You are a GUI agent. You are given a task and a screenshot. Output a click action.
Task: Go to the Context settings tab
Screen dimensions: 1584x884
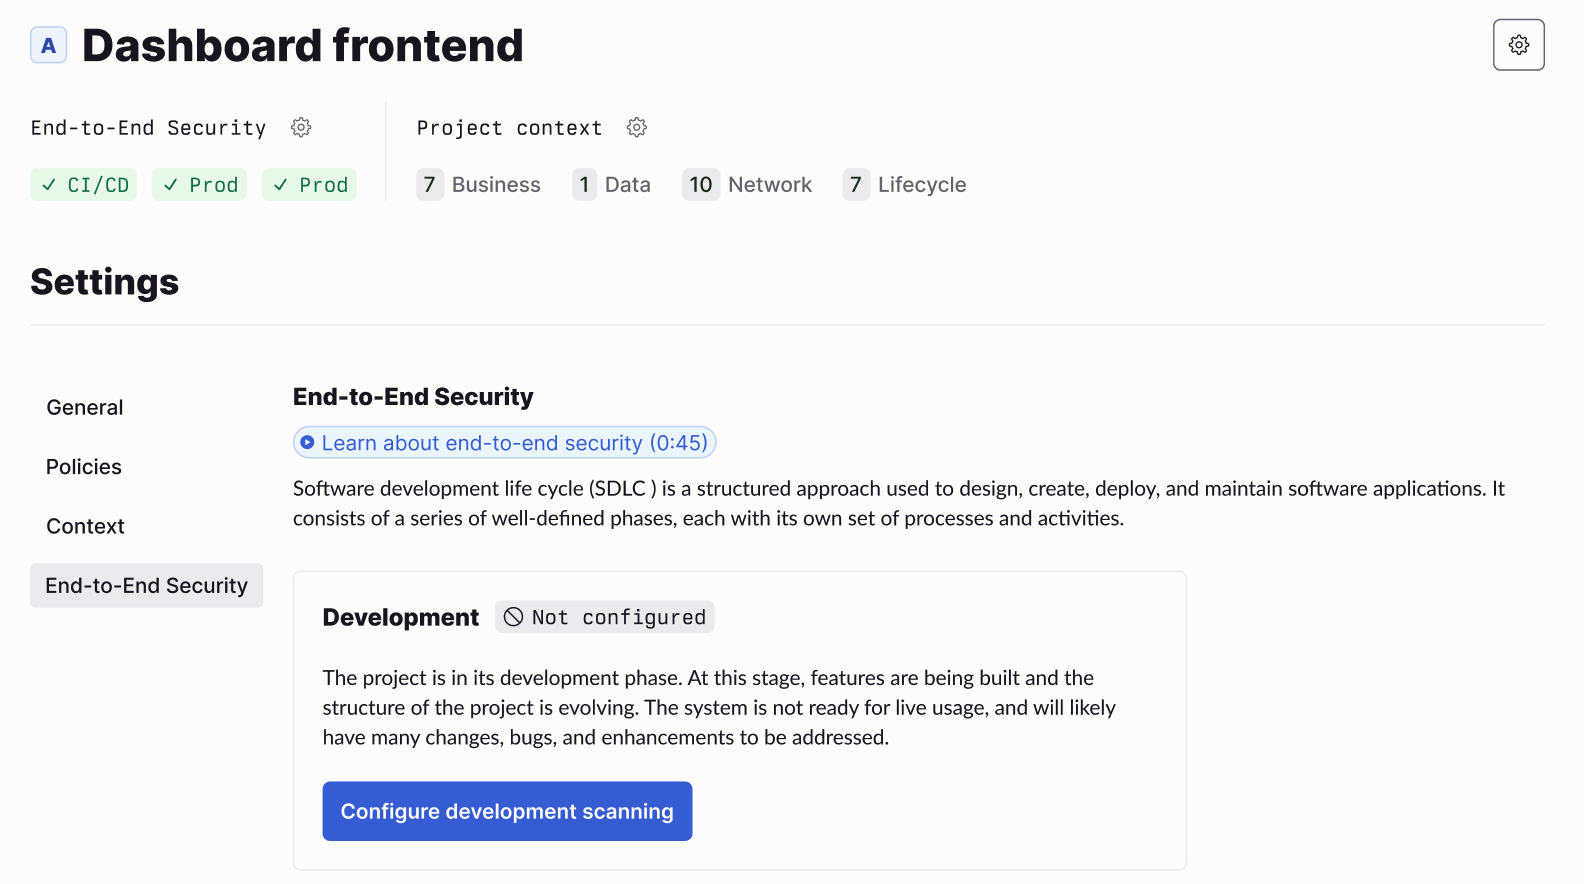[x=86, y=526]
